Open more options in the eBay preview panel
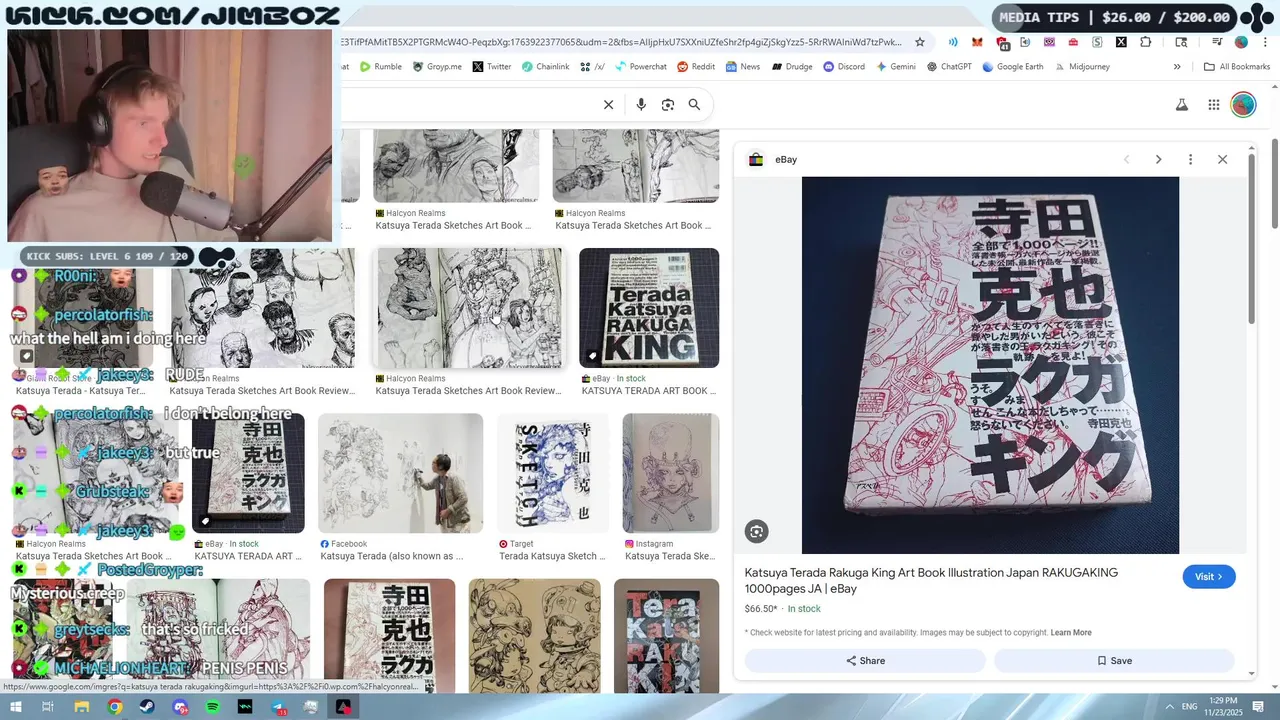This screenshot has width=1280, height=720. point(1190,160)
